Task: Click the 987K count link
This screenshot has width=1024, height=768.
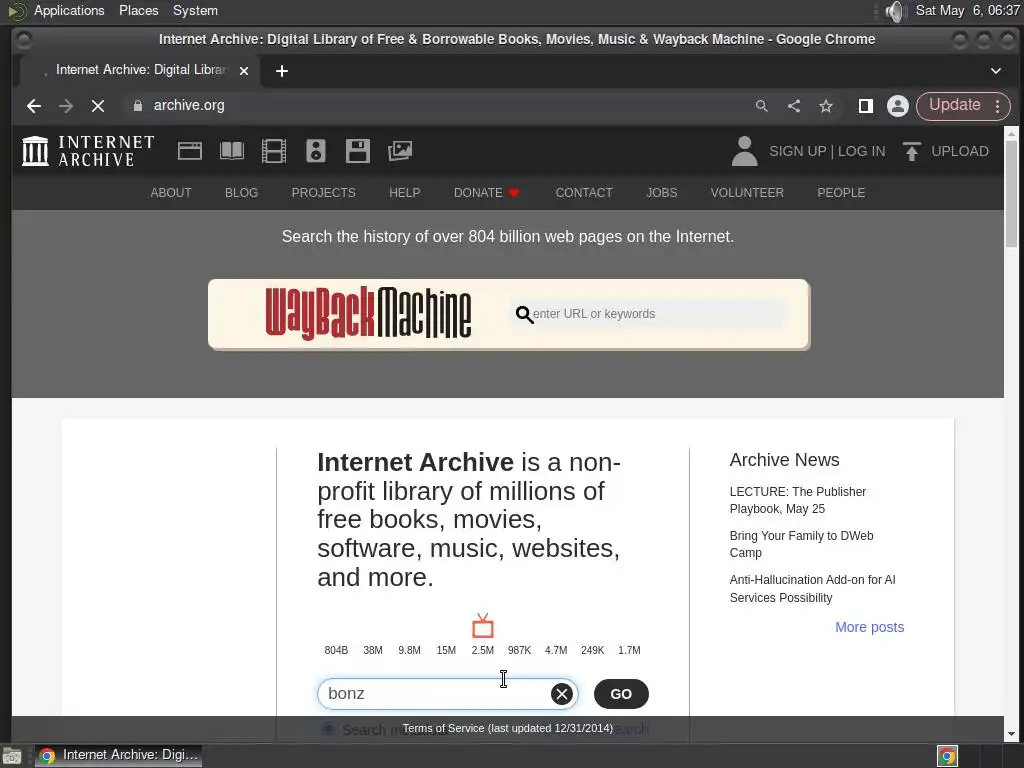Action: [519, 650]
